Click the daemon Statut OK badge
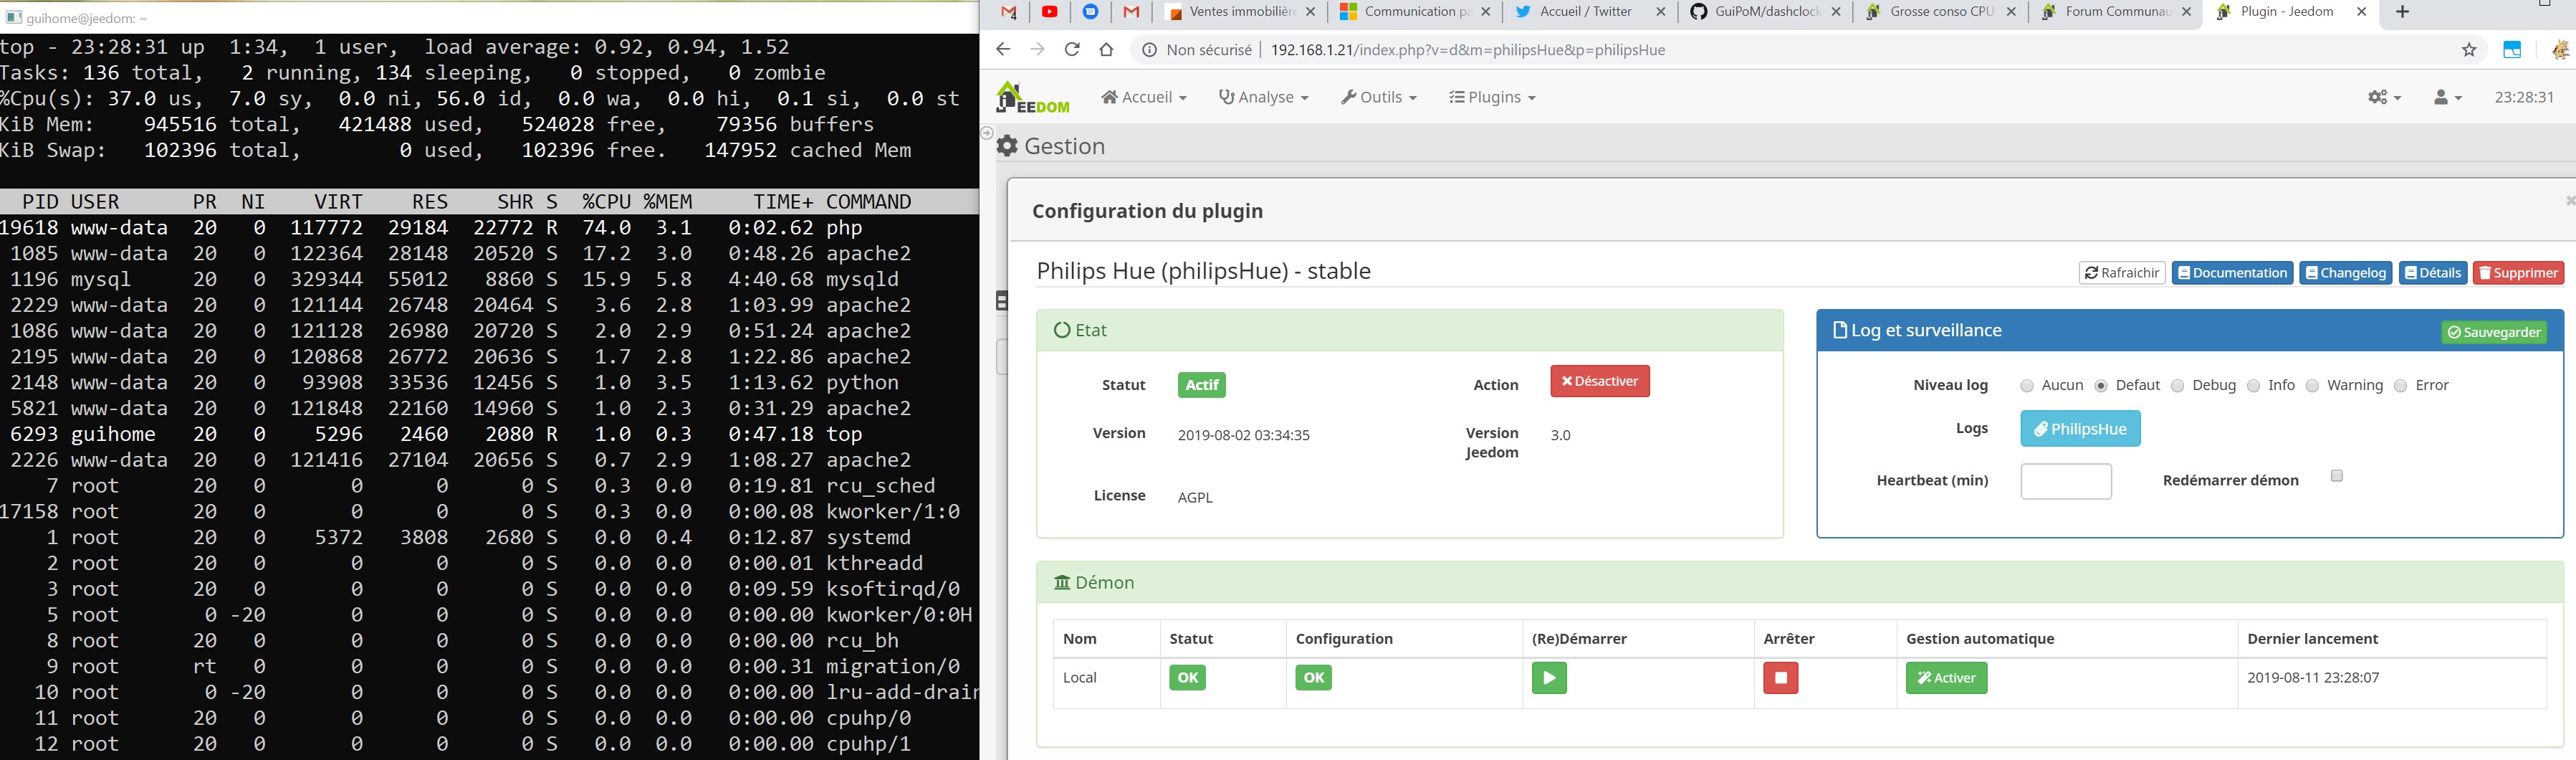This screenshot has height=760, width=2576. click(1187, 678)
